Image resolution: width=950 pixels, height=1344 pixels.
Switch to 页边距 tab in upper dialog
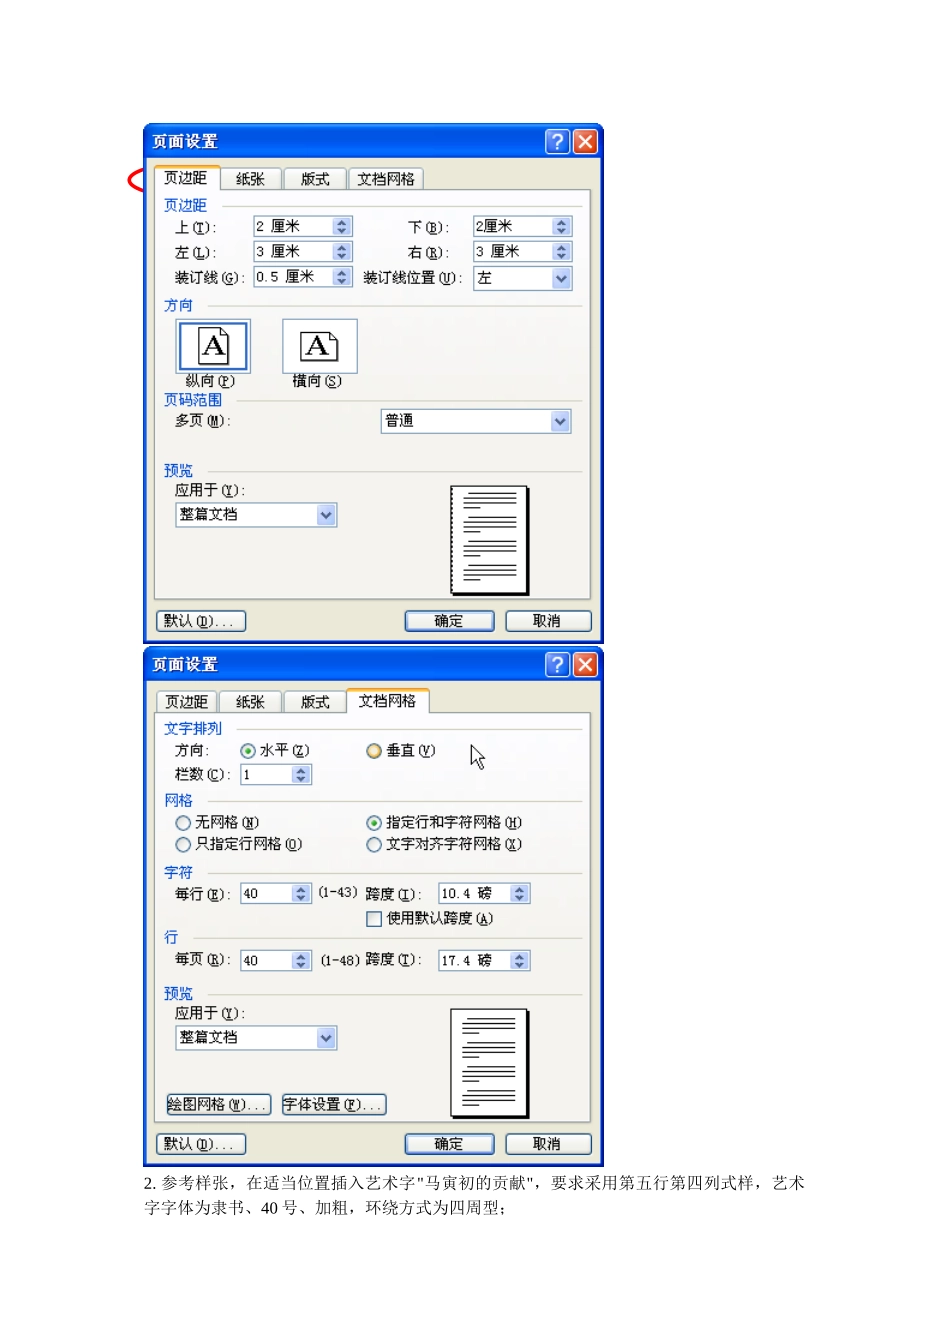(186, 177)
